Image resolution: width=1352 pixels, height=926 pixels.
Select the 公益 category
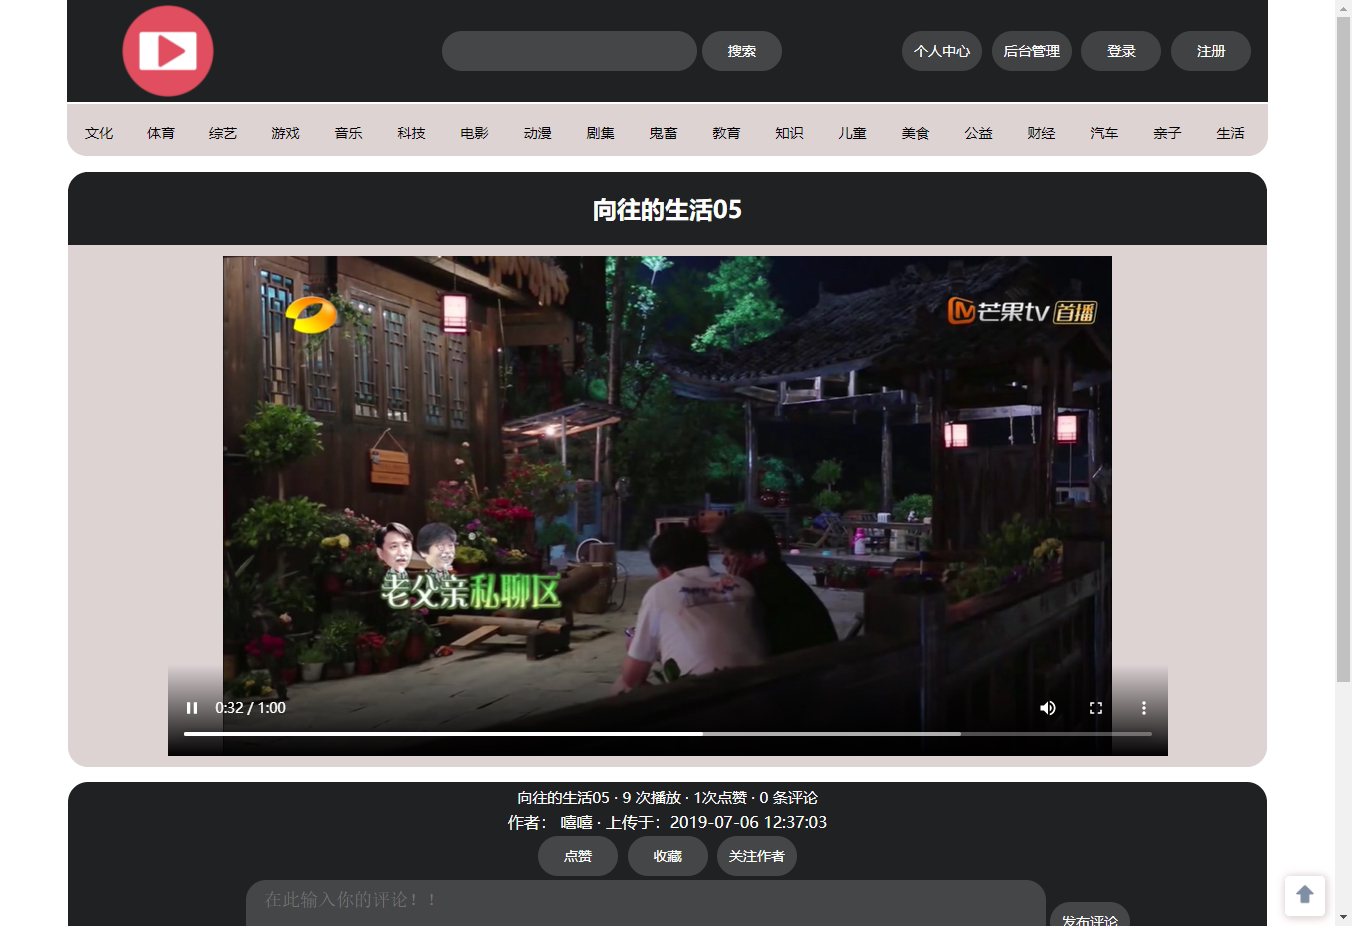[x=979, y=133]
